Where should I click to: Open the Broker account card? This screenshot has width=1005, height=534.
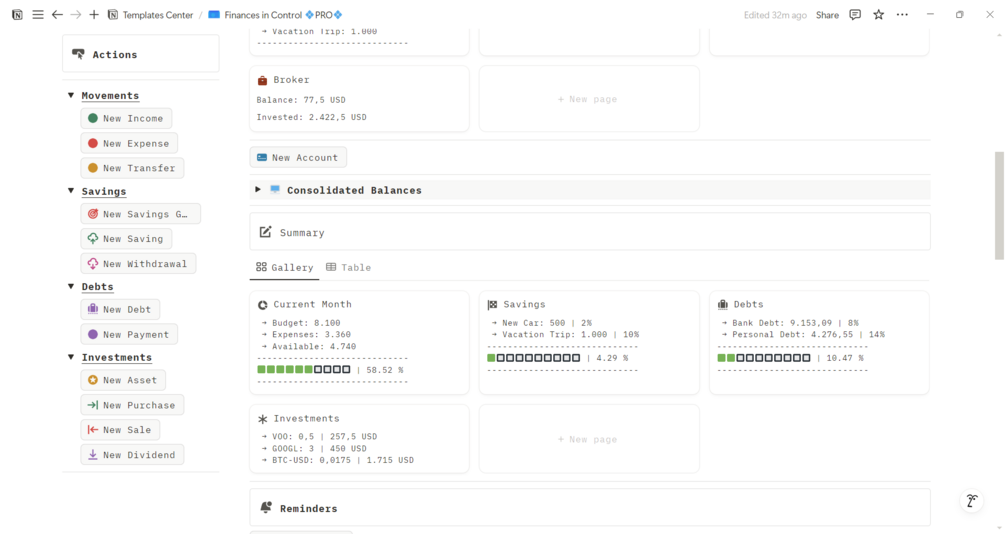click(x=359, y=99)
